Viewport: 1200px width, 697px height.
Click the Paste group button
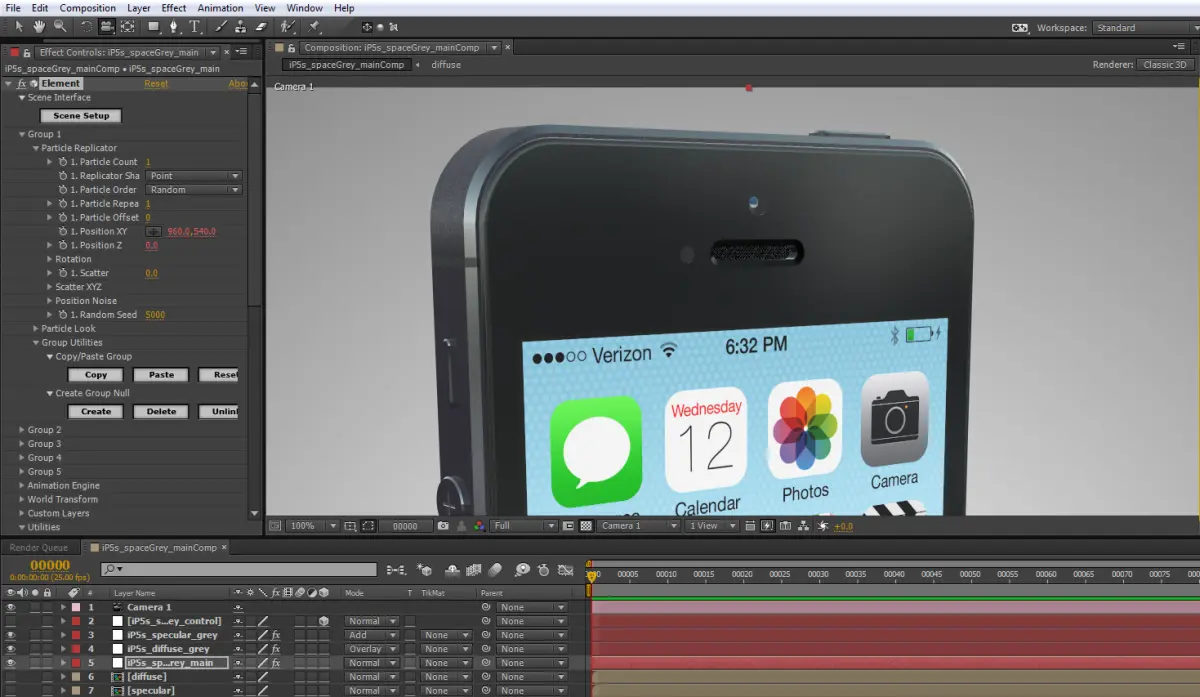coord(161,375)
